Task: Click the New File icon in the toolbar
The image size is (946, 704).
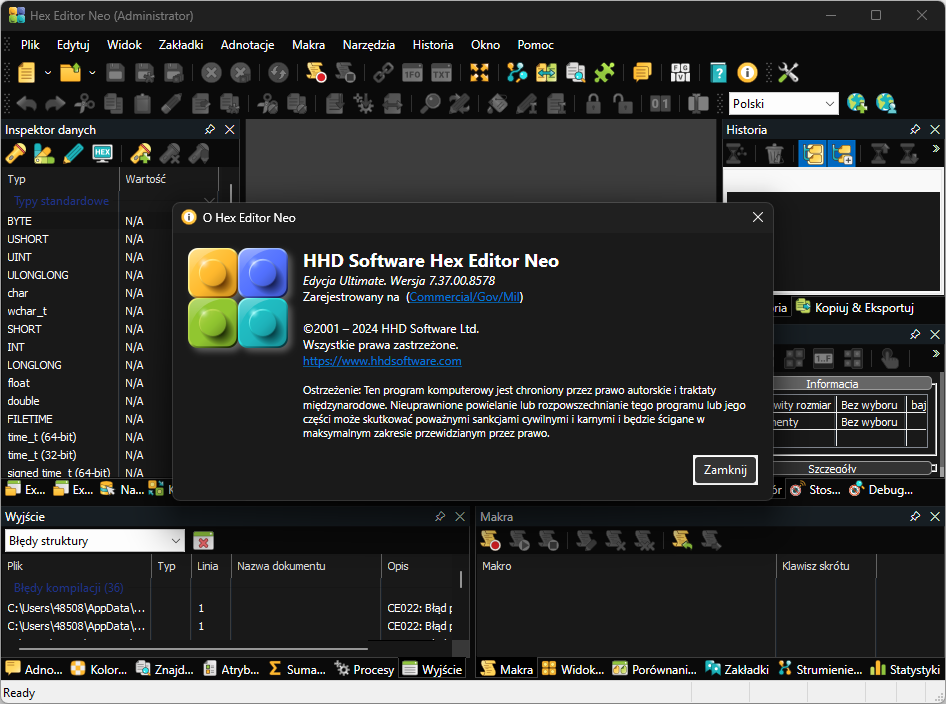Action: click(26, 72)
